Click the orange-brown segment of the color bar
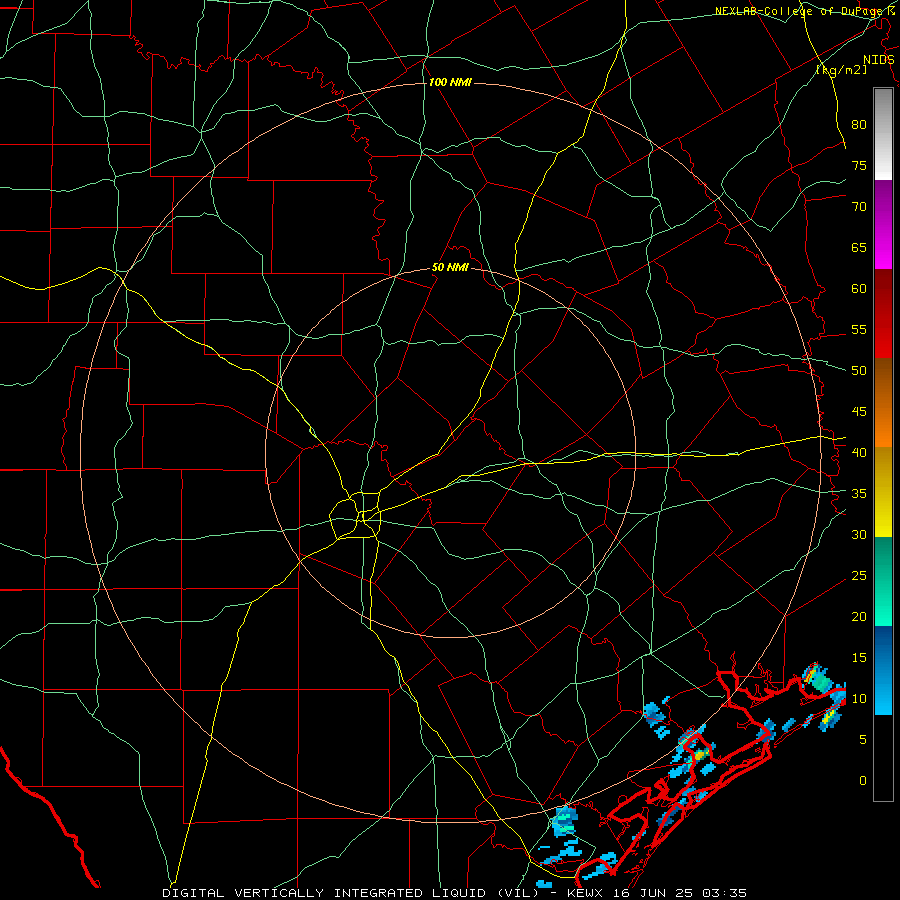 883,403
